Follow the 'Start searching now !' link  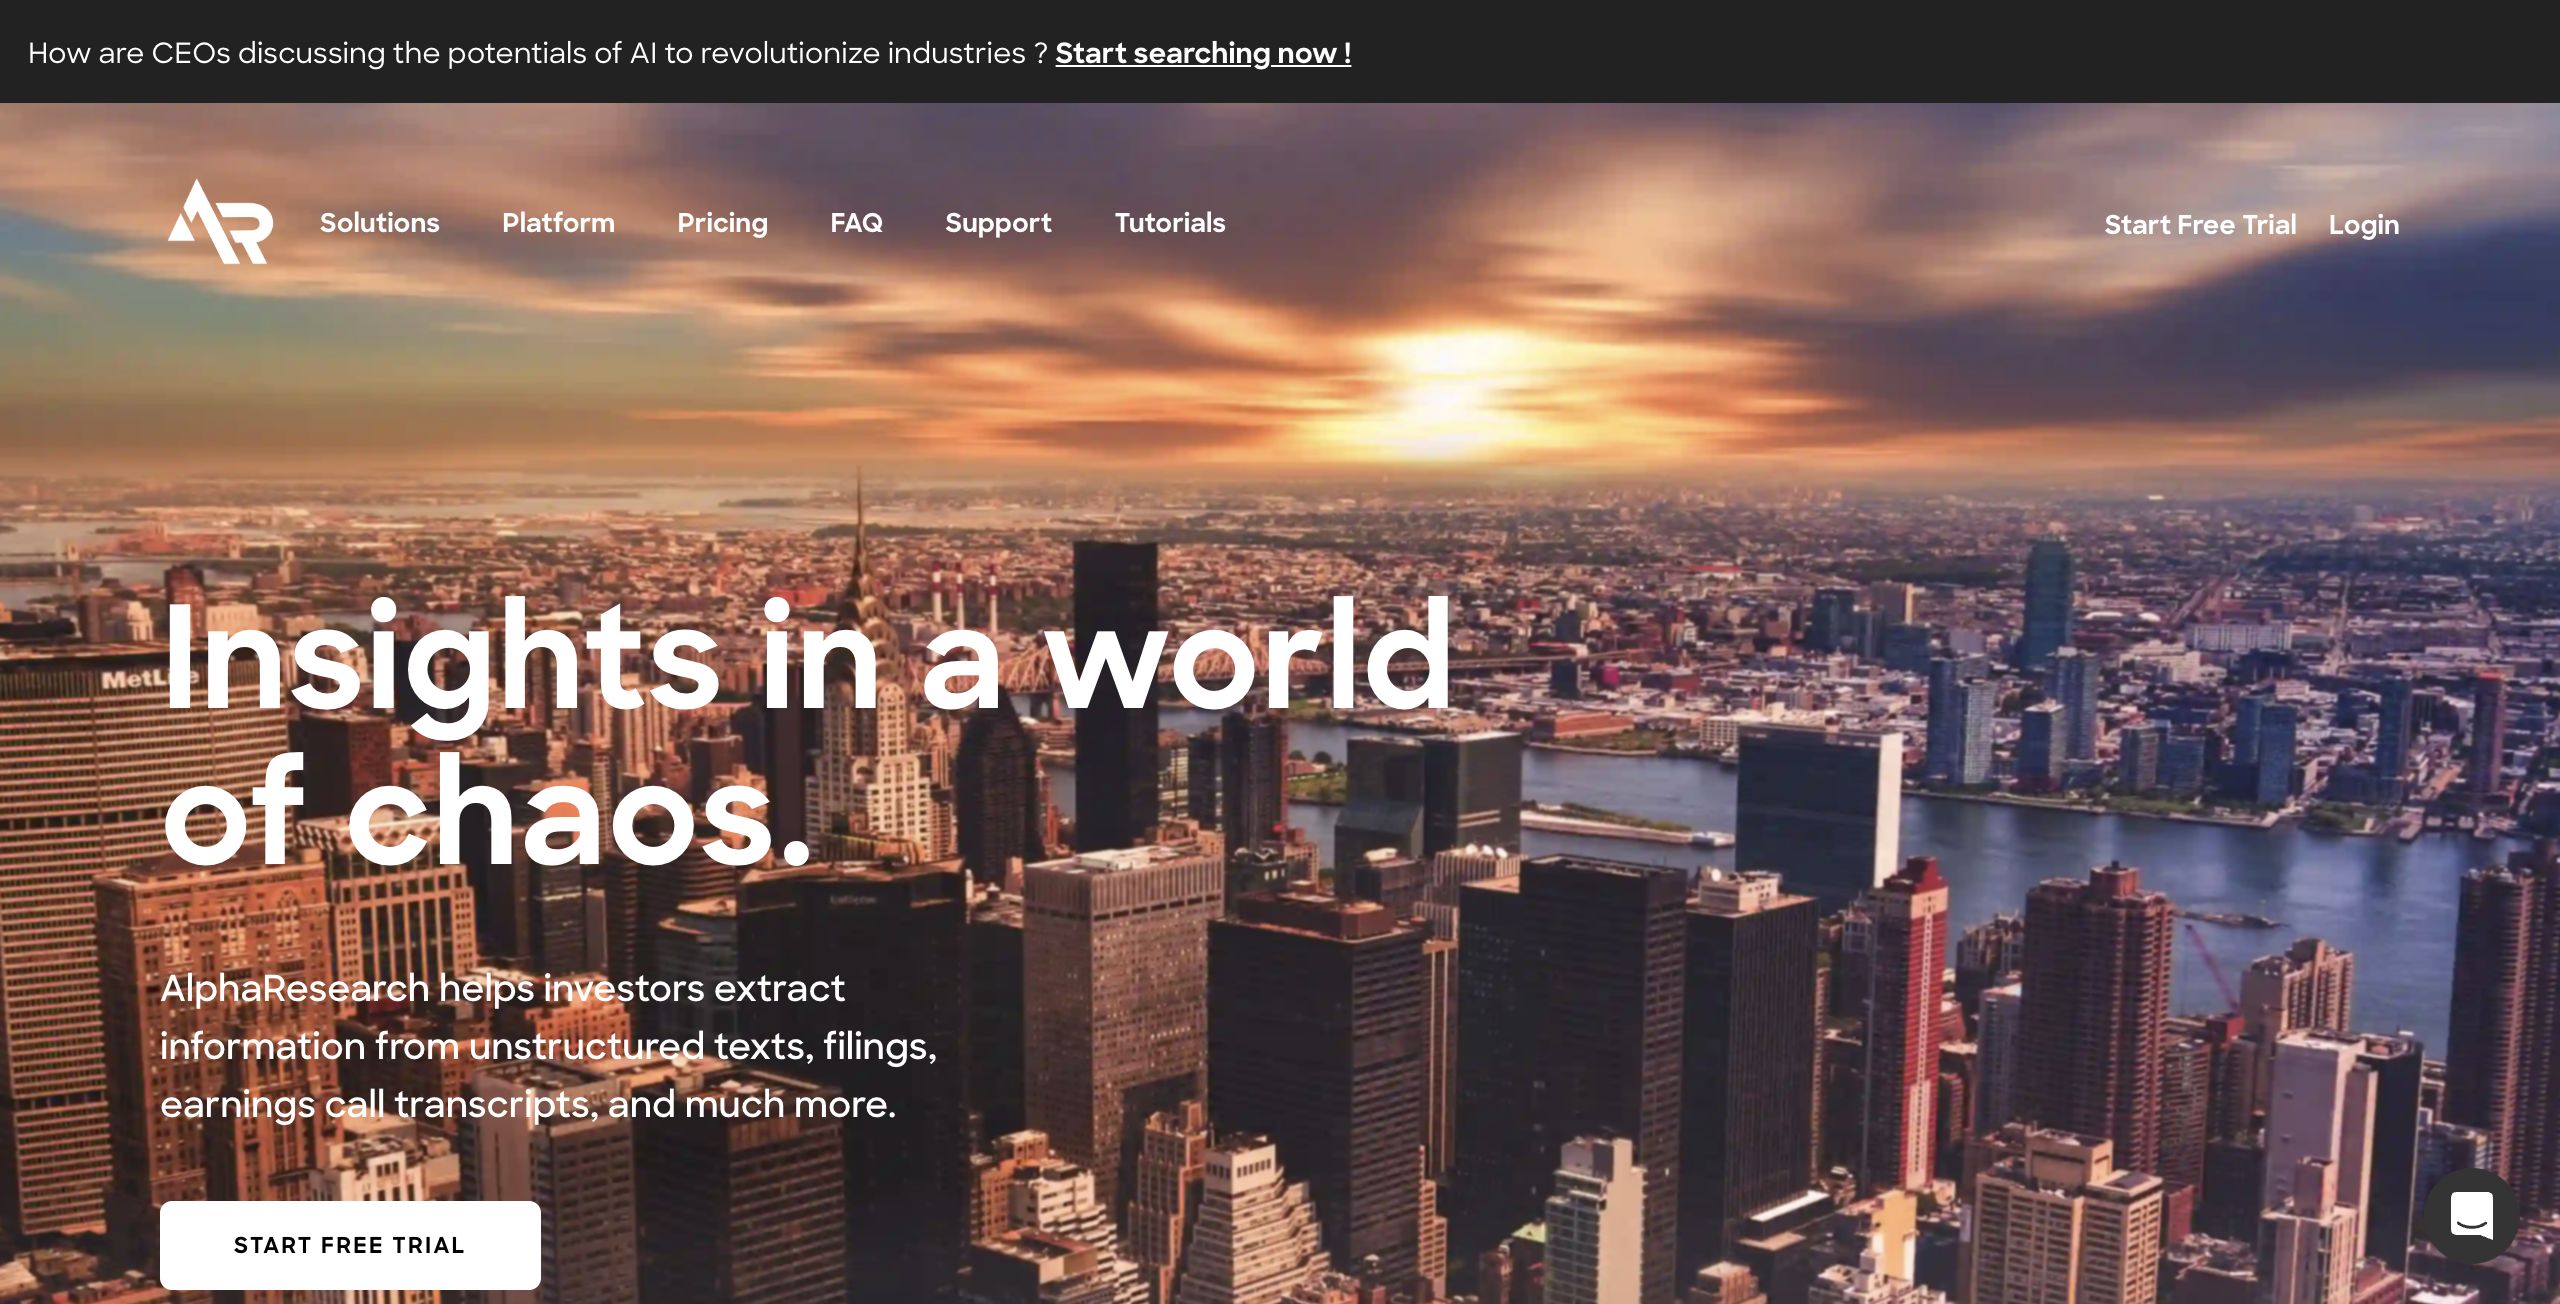point(1203,53)
